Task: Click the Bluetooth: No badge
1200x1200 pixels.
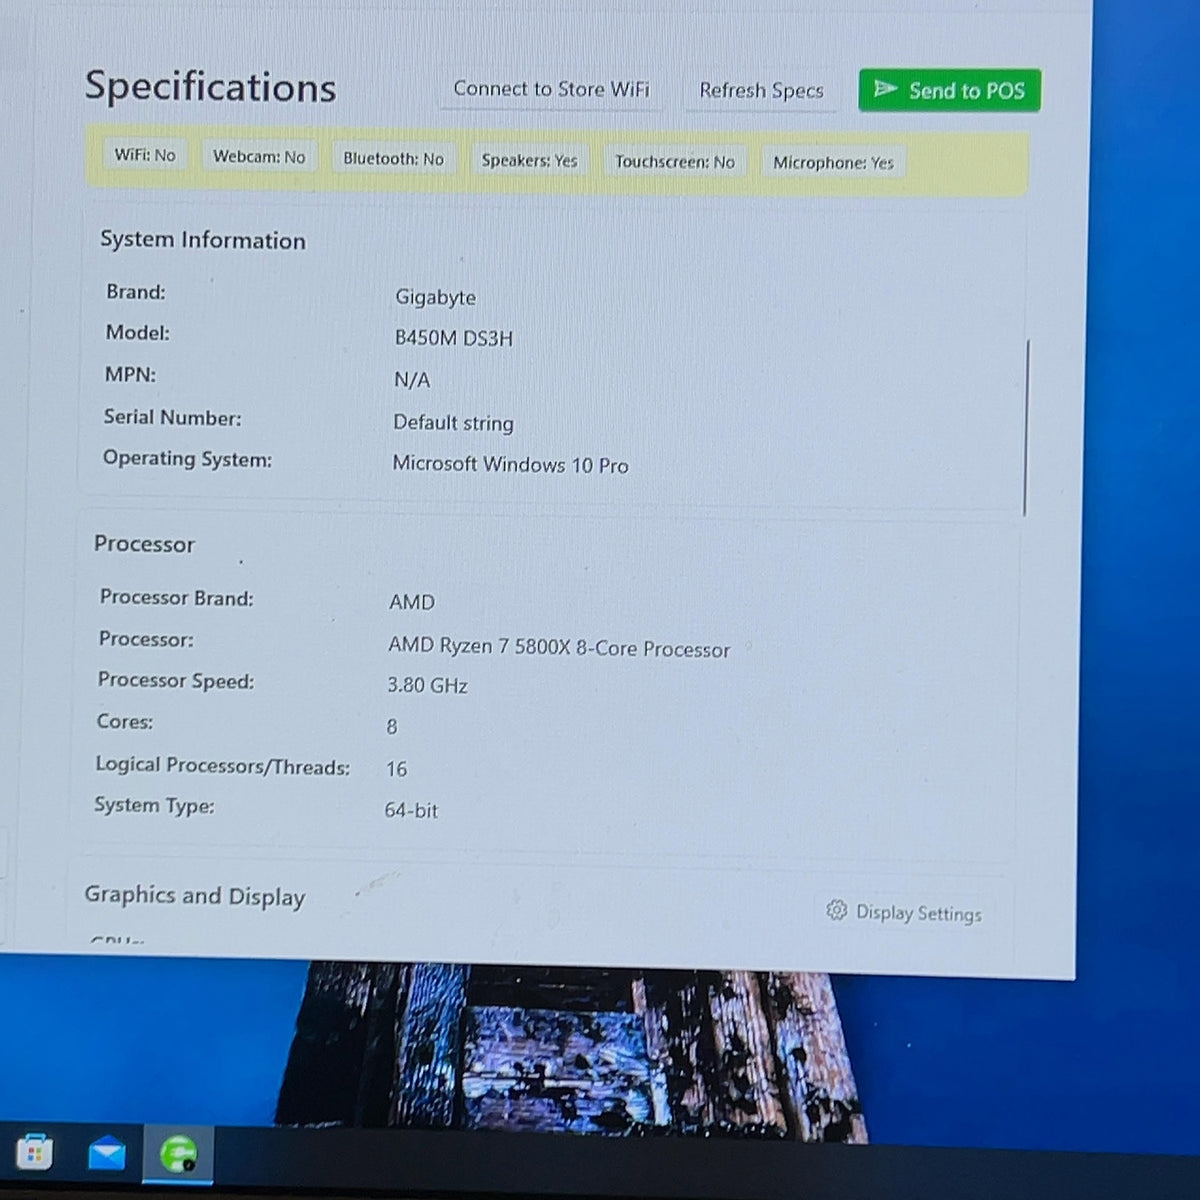Action: coord(393,158)
